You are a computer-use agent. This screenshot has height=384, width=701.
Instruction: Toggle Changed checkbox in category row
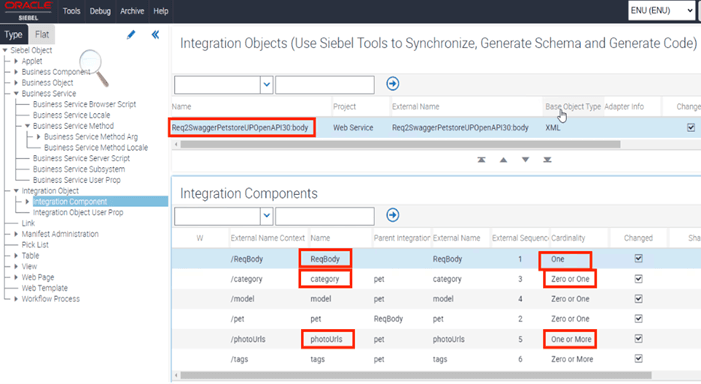point(638,279)
